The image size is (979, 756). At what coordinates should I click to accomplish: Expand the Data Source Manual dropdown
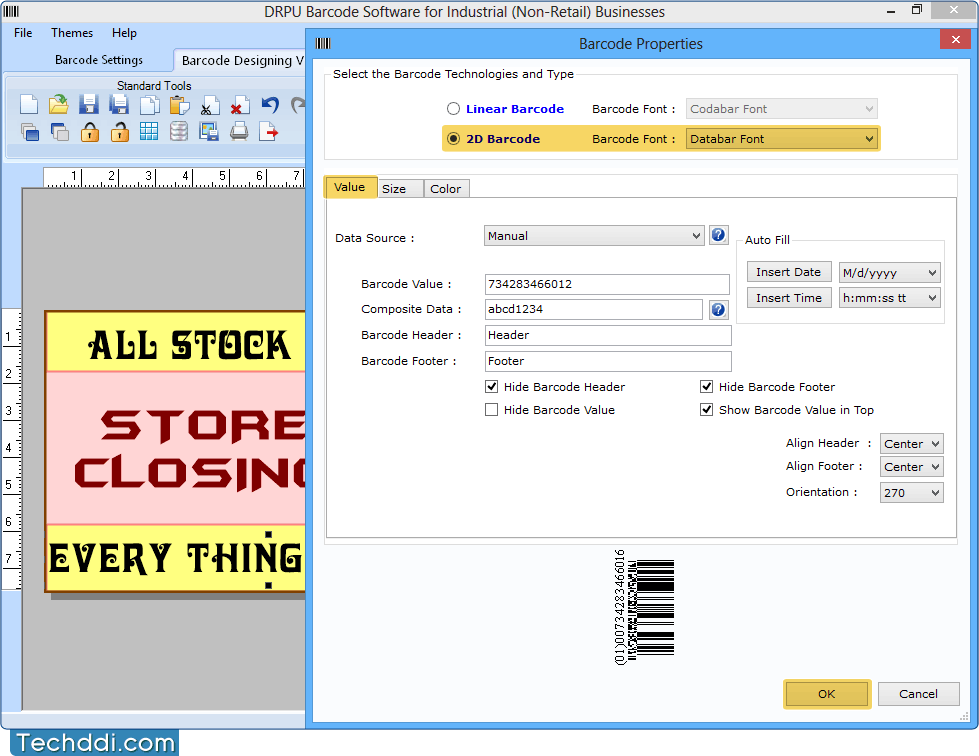pyautogui.click(x=594, y=235)
